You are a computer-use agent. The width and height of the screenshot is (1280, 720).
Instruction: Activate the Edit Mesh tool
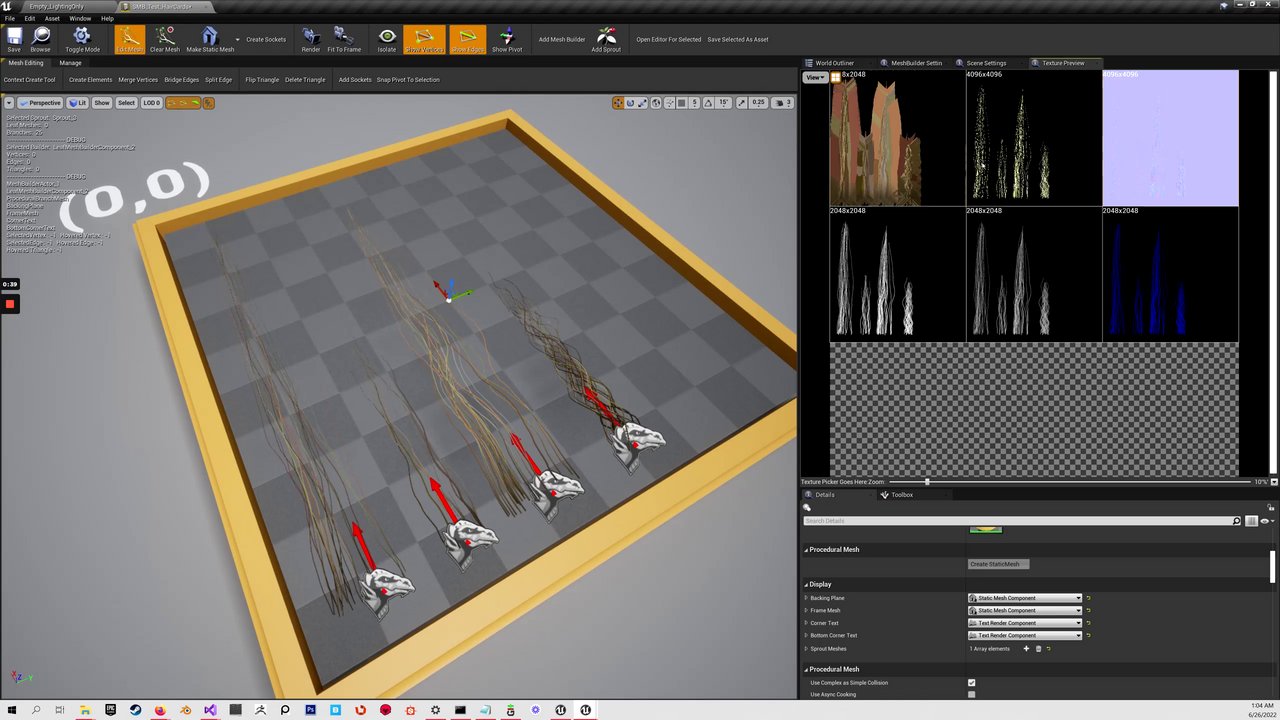click(x=129, y=39)
